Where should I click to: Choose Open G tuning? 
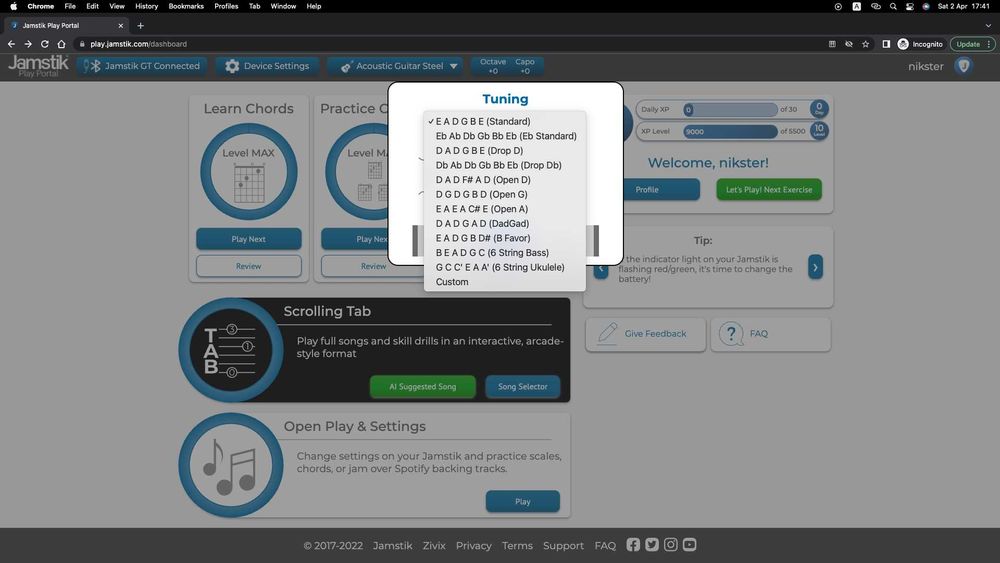(504, 194)
